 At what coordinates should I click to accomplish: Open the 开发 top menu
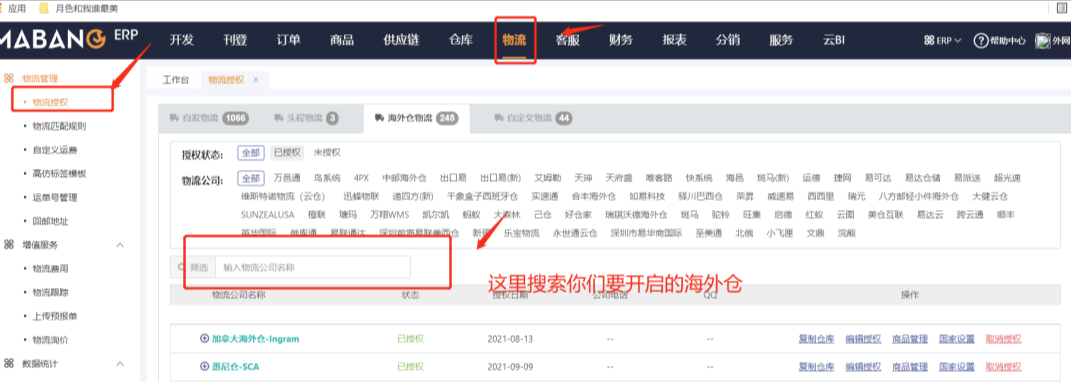pyautogui.click(x=182, y=40)
